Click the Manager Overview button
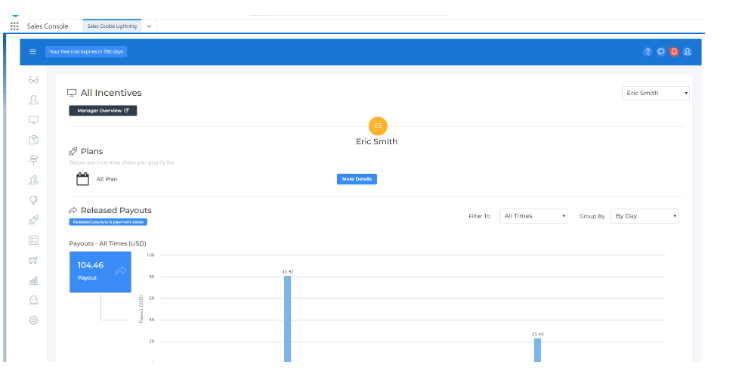Screen dimensions: 747x391 [103, 110]
